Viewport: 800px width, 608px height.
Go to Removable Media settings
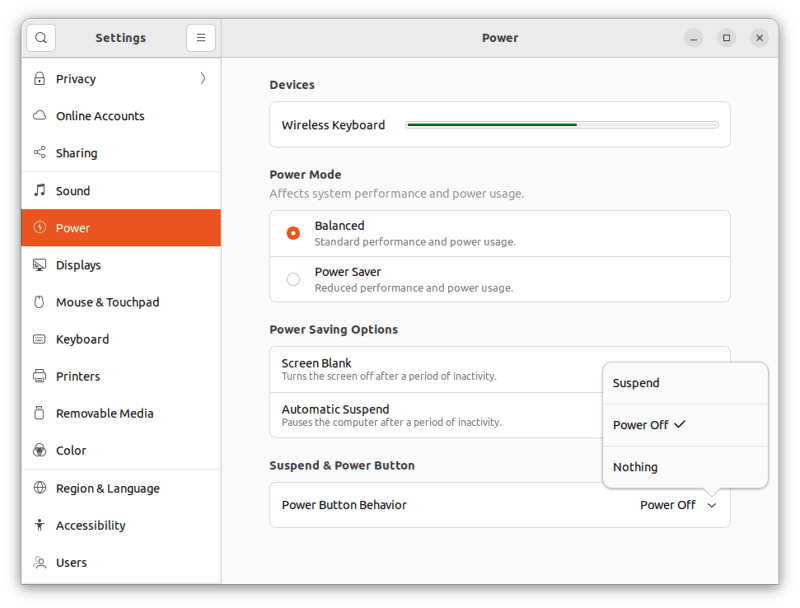pos(121,413)
